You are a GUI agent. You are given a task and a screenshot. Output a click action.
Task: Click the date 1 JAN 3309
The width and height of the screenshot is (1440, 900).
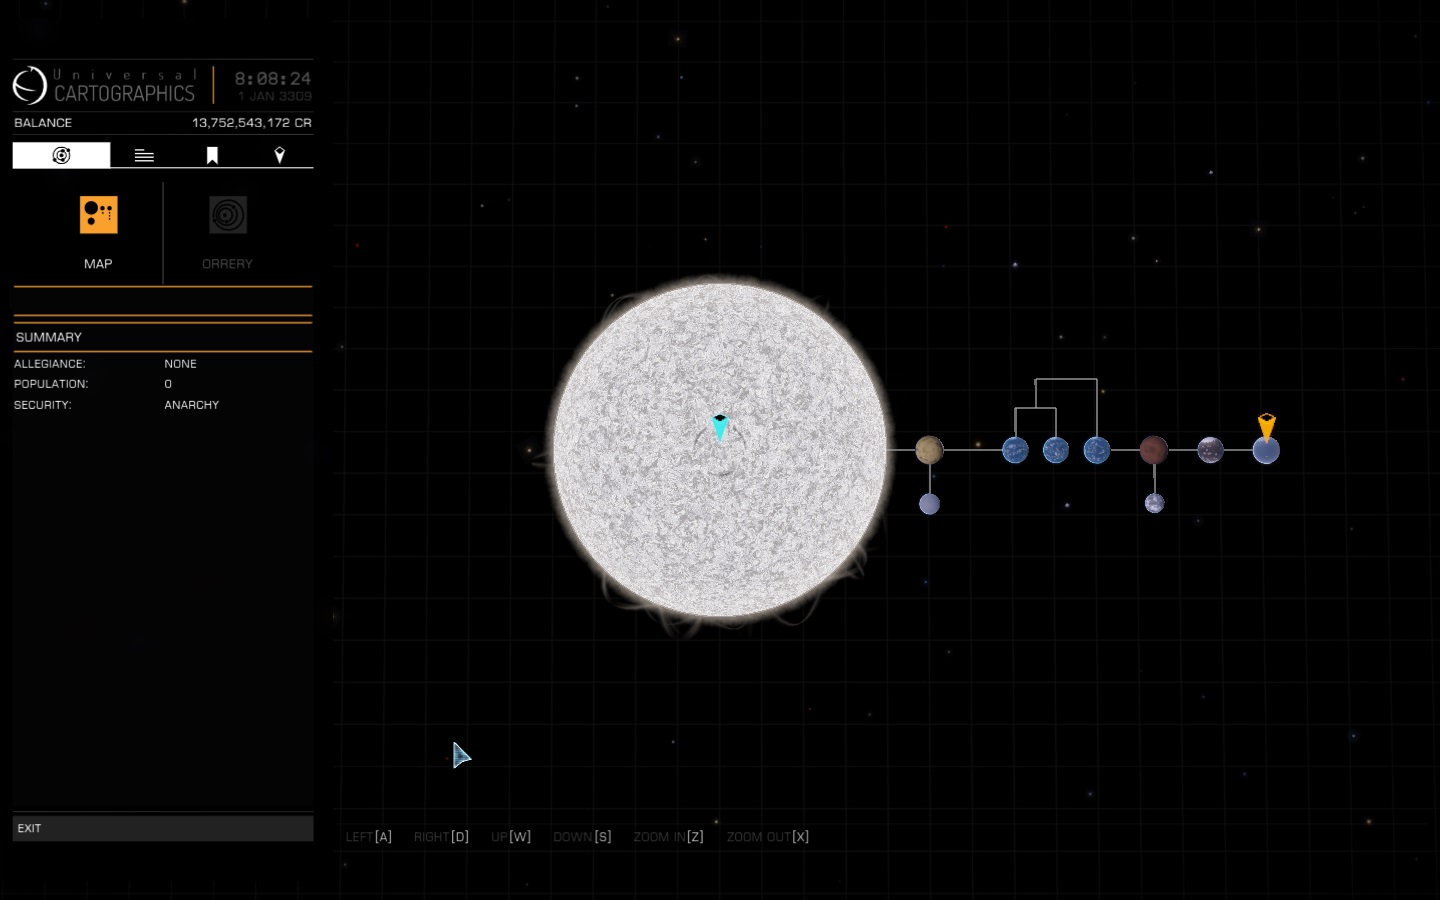[x=275, y=96]
